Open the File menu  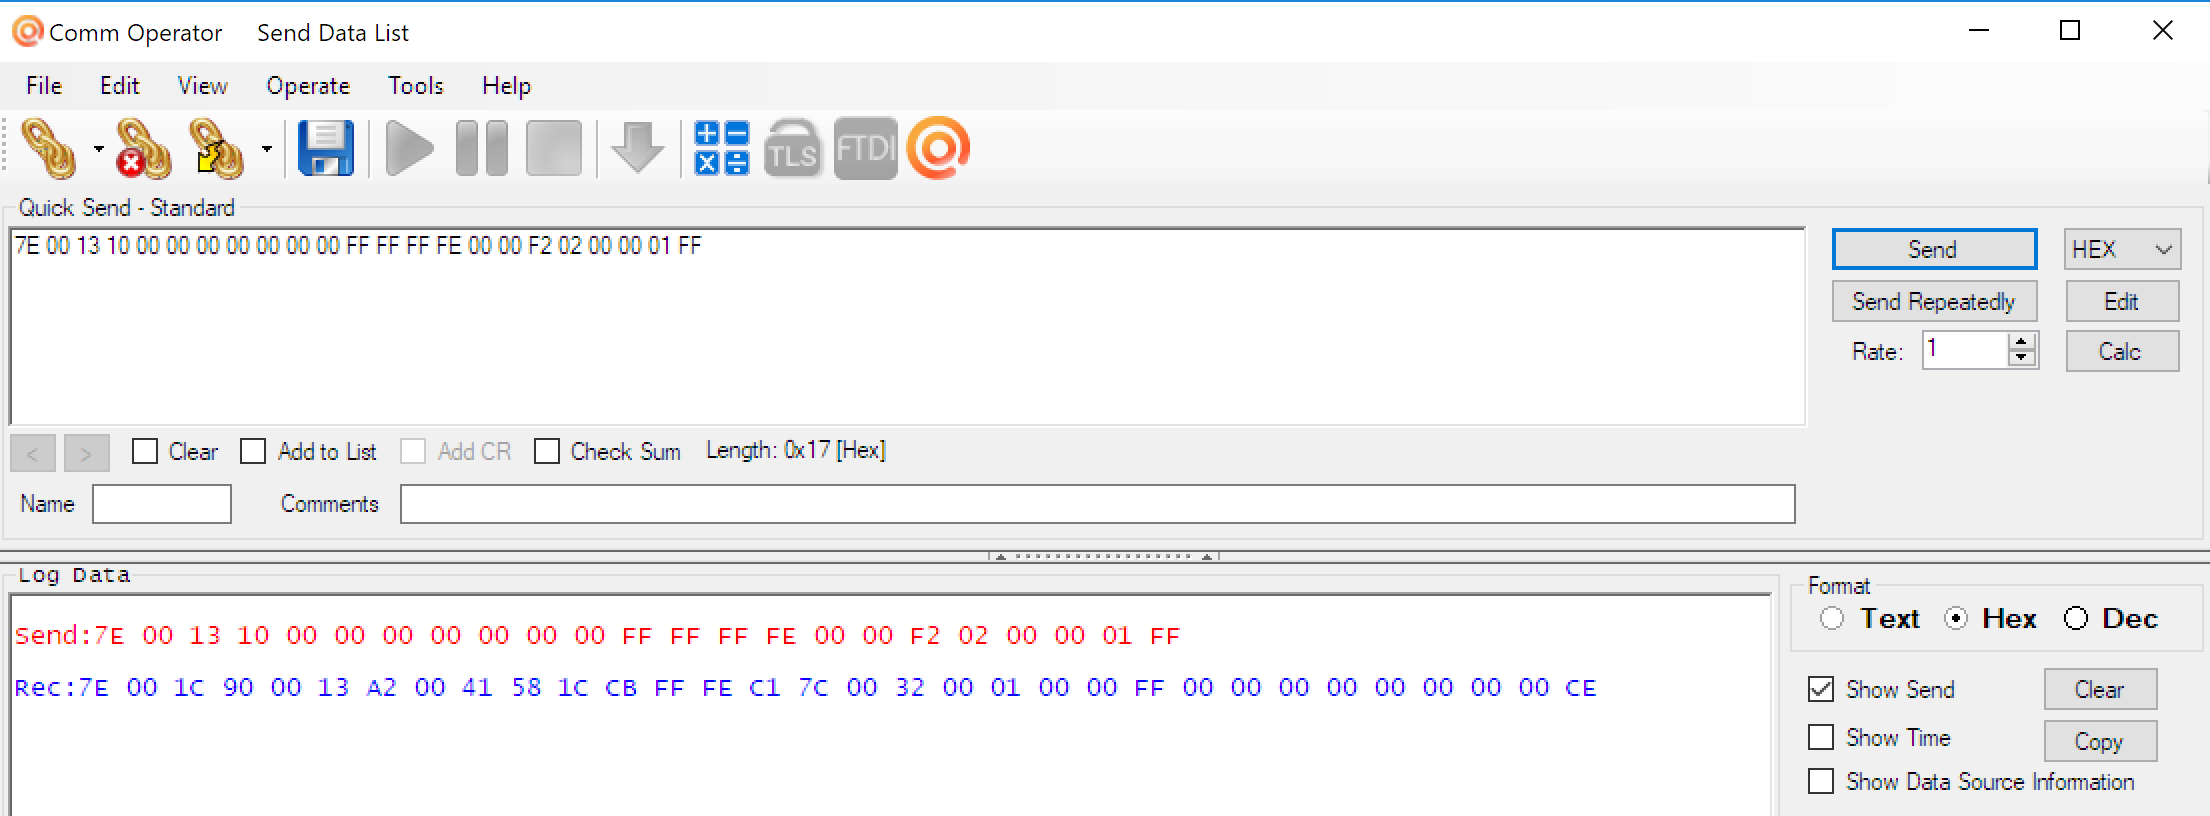pos(44,86)
